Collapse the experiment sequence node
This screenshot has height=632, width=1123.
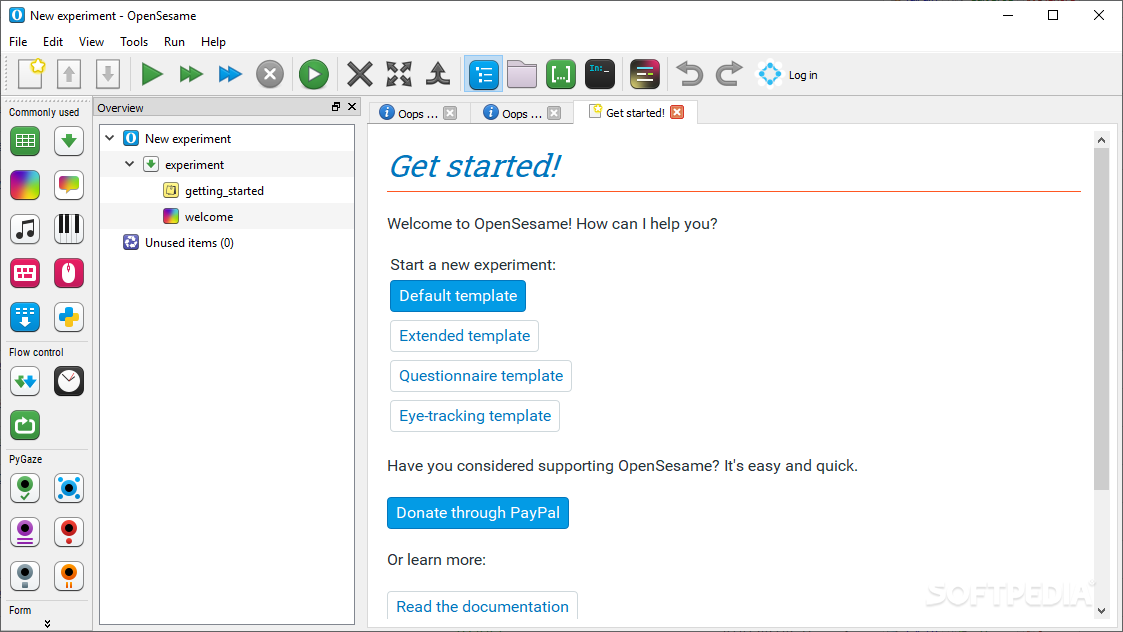click(130, 164)
